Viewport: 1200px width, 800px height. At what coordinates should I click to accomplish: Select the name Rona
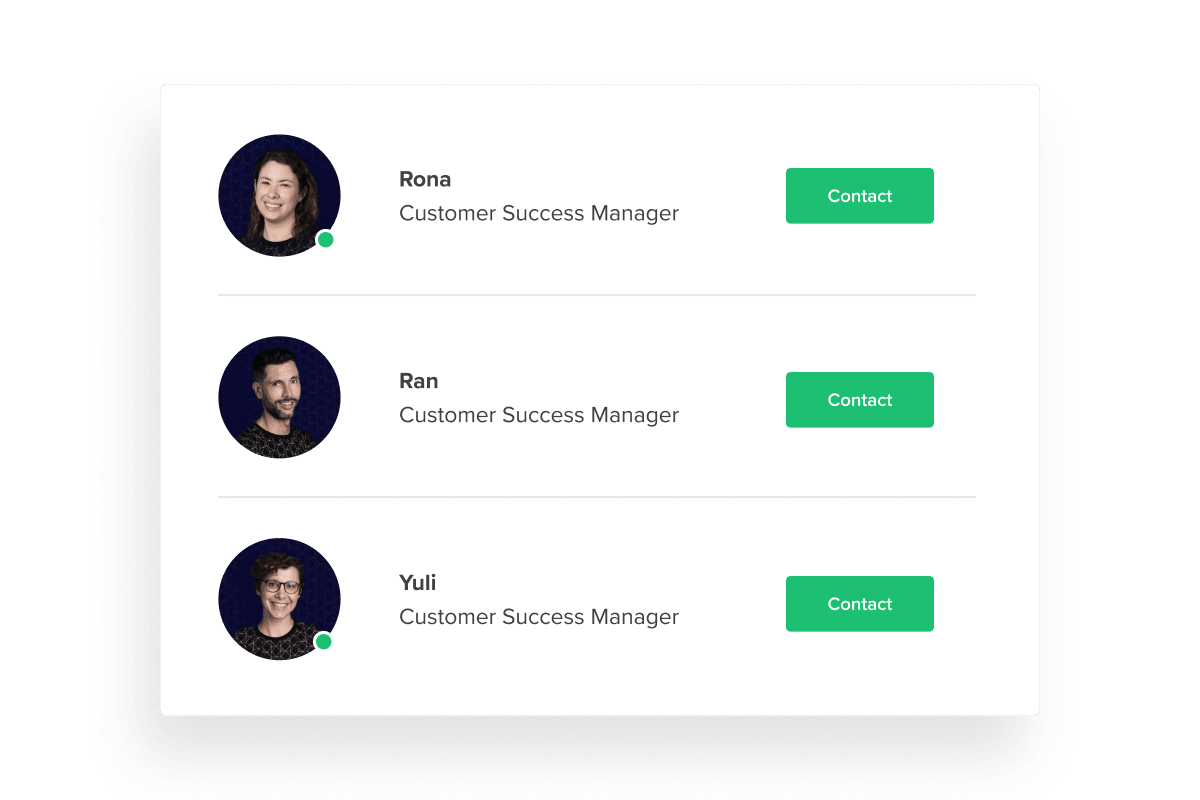[425, 179]
